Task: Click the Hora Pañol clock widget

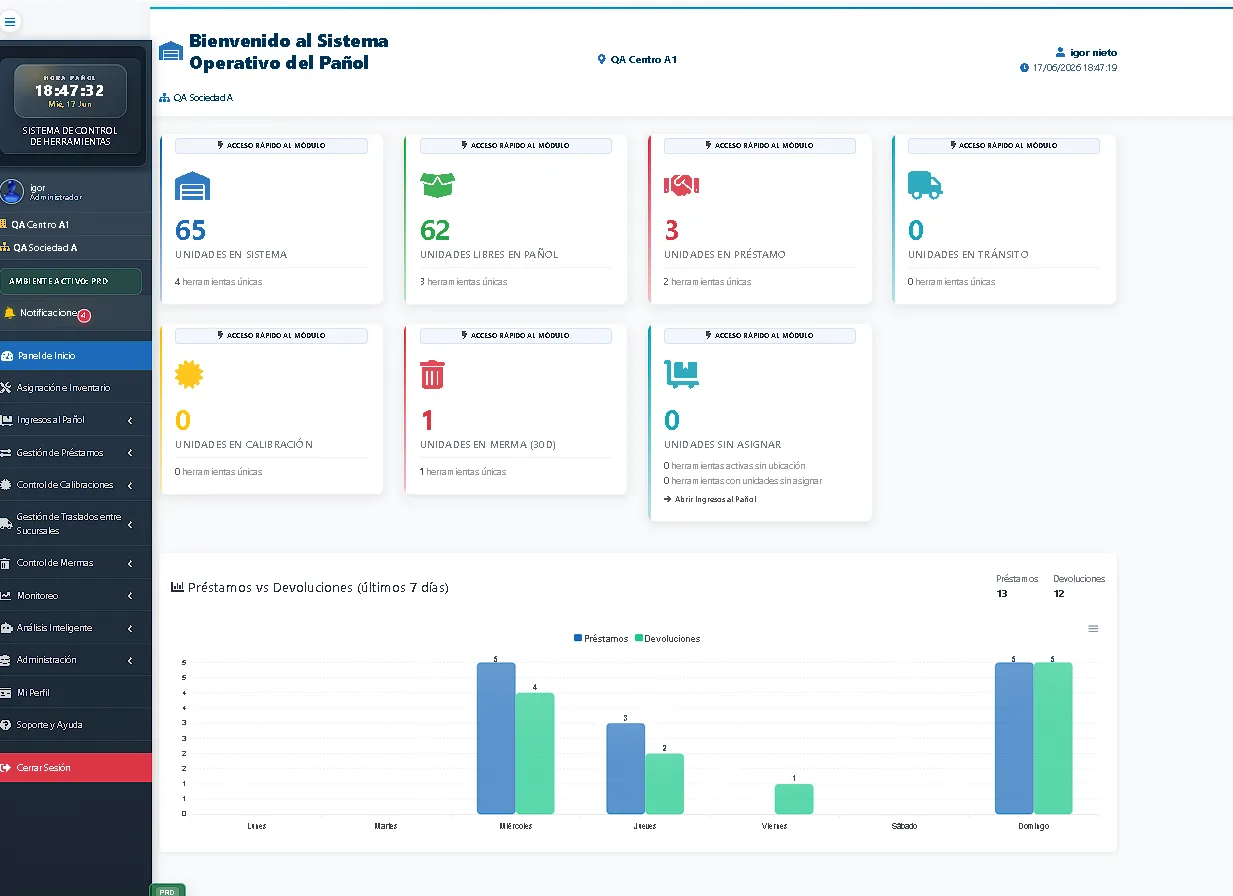Action: click(70, 91)
